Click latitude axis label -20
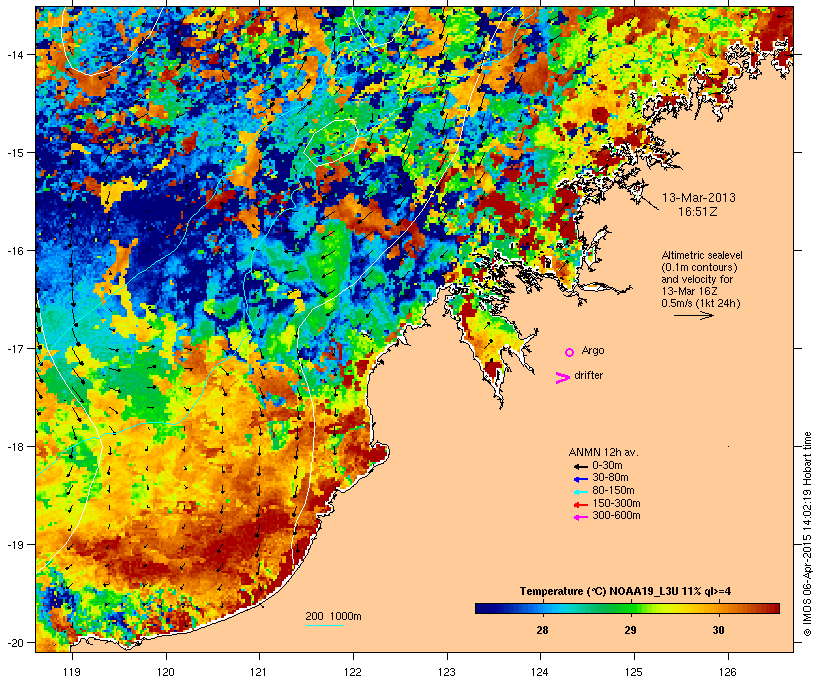 pos(14,642)
